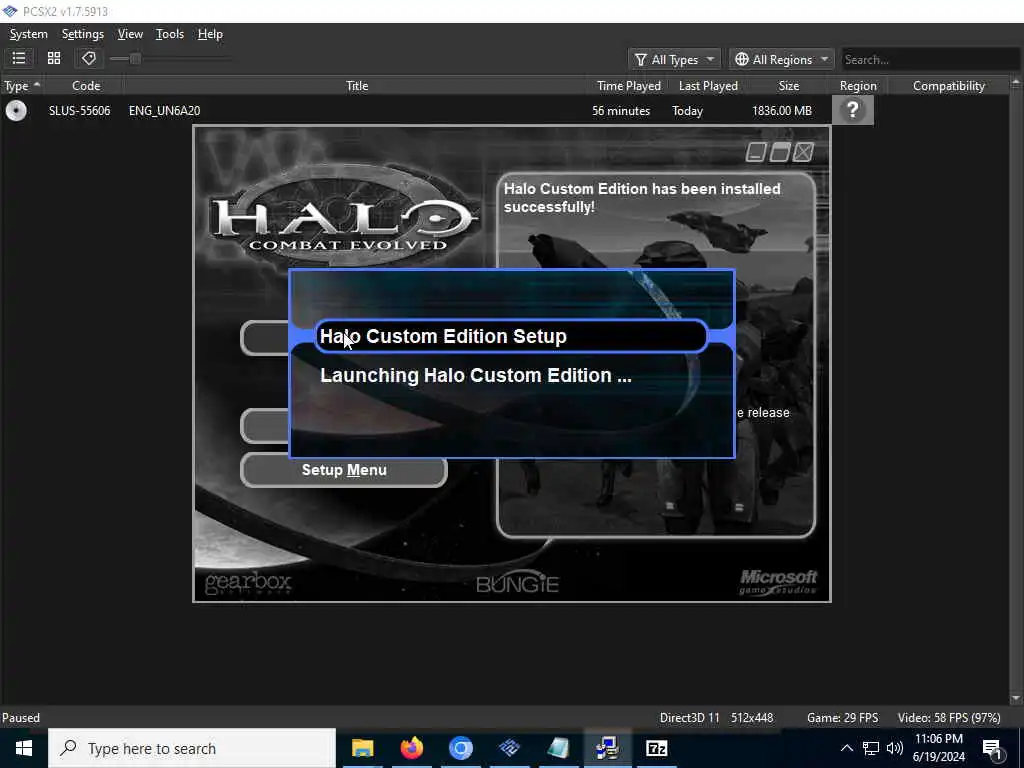Click the unknown region question mark icon
The height and width of the screenshot is (768, 1024).
852,110
